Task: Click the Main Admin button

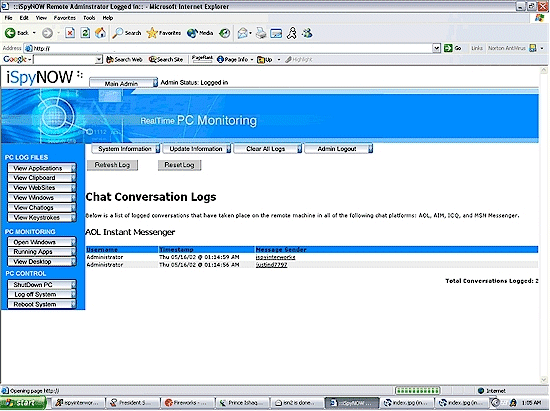Action: point(123,83)
